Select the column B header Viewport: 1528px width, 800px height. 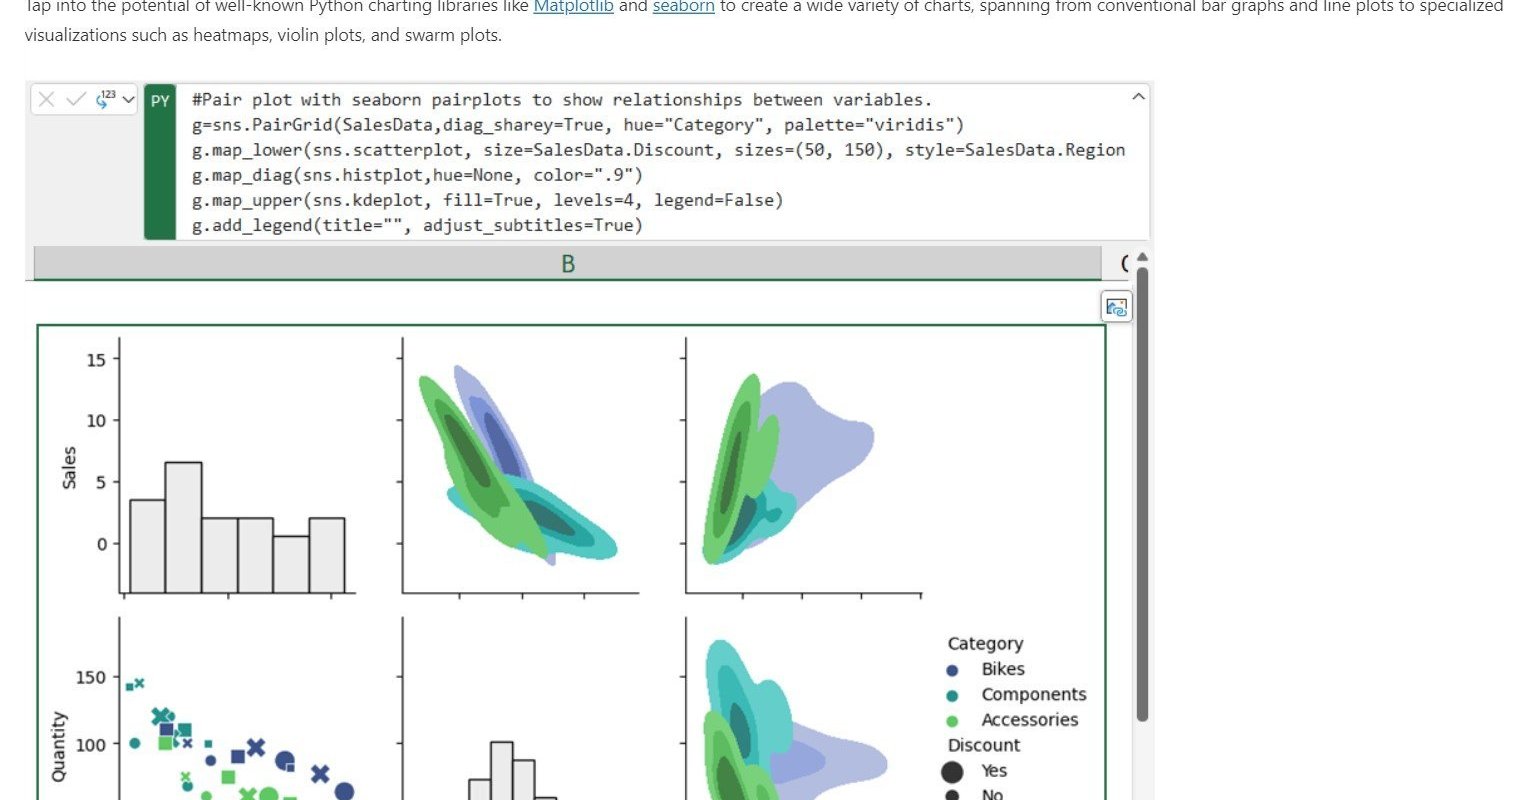coord(567,264)
